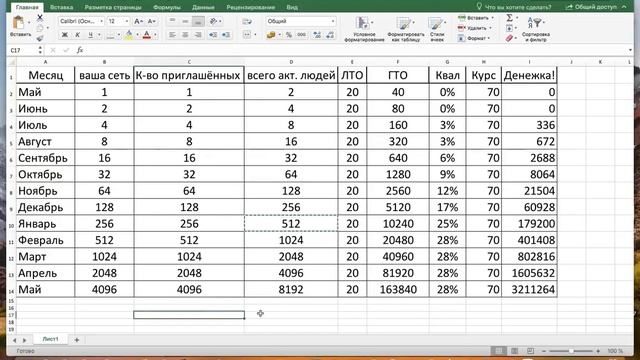640x360 pixels.
Task: Click the zoom slider handle
Action: pos(571,351)
